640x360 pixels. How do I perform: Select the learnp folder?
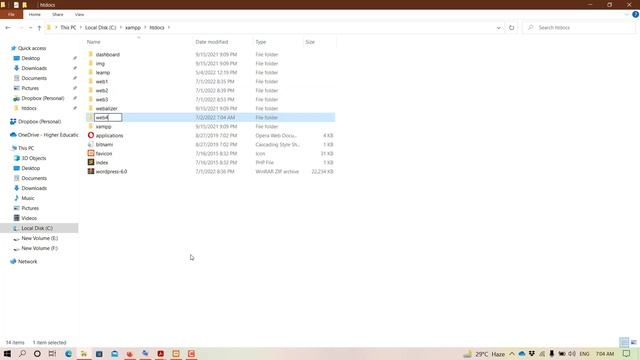pos(102,73)
